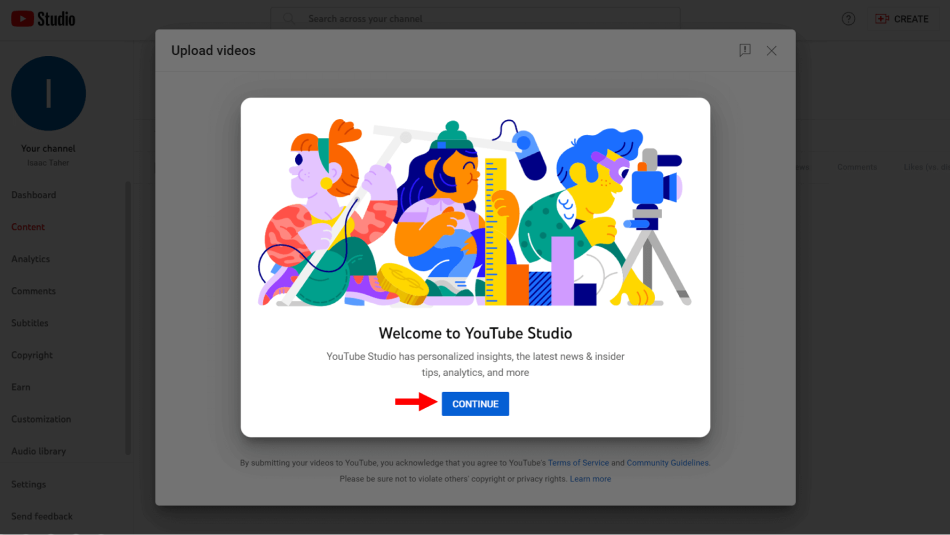Open Subtitles in the sidebar
The width and height of the screenshot is (950, 535).
[30, 323]
